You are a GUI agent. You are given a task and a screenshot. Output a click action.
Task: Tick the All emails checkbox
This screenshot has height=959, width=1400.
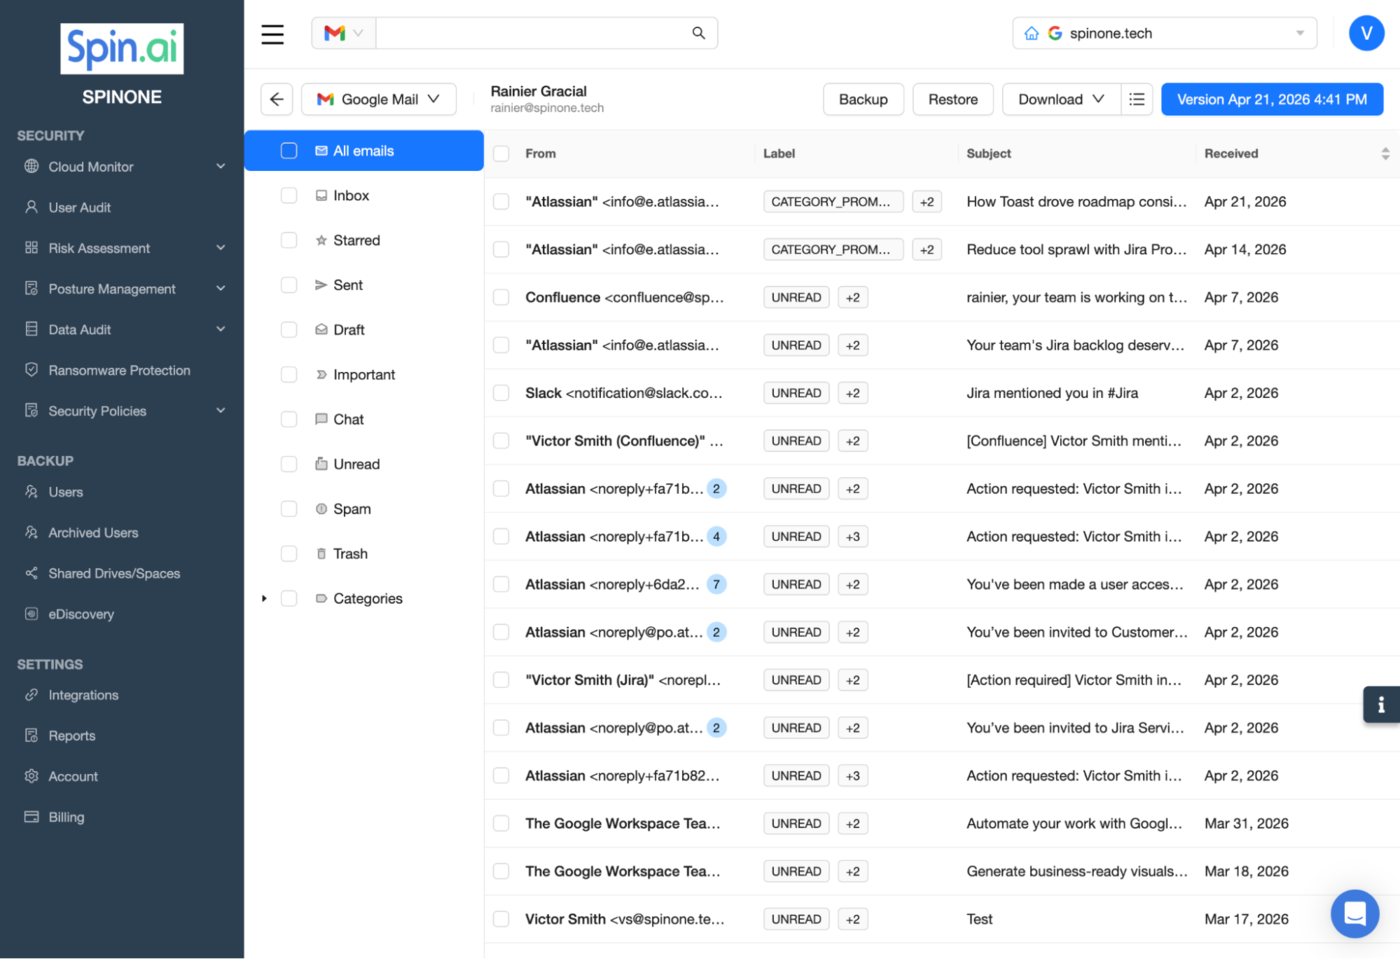pos(289,151)
